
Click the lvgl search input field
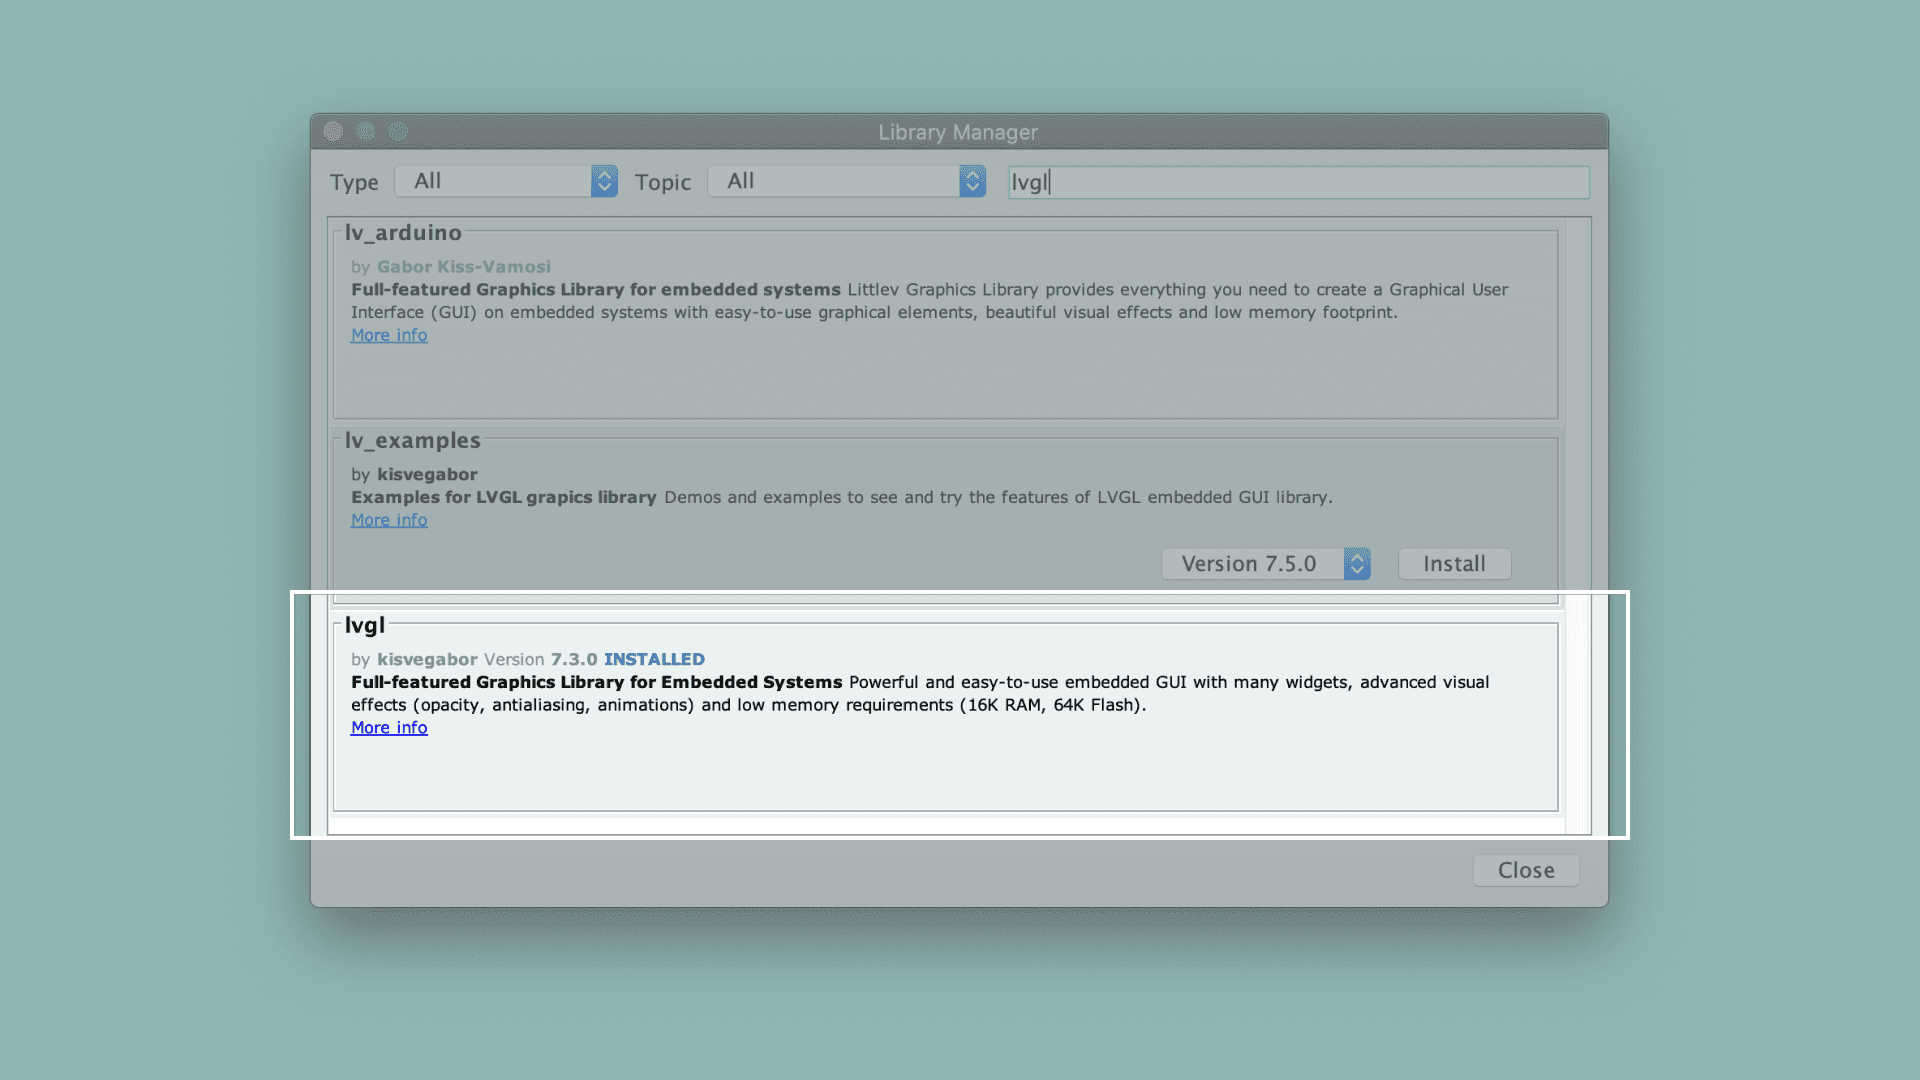tap(1300, 182)
